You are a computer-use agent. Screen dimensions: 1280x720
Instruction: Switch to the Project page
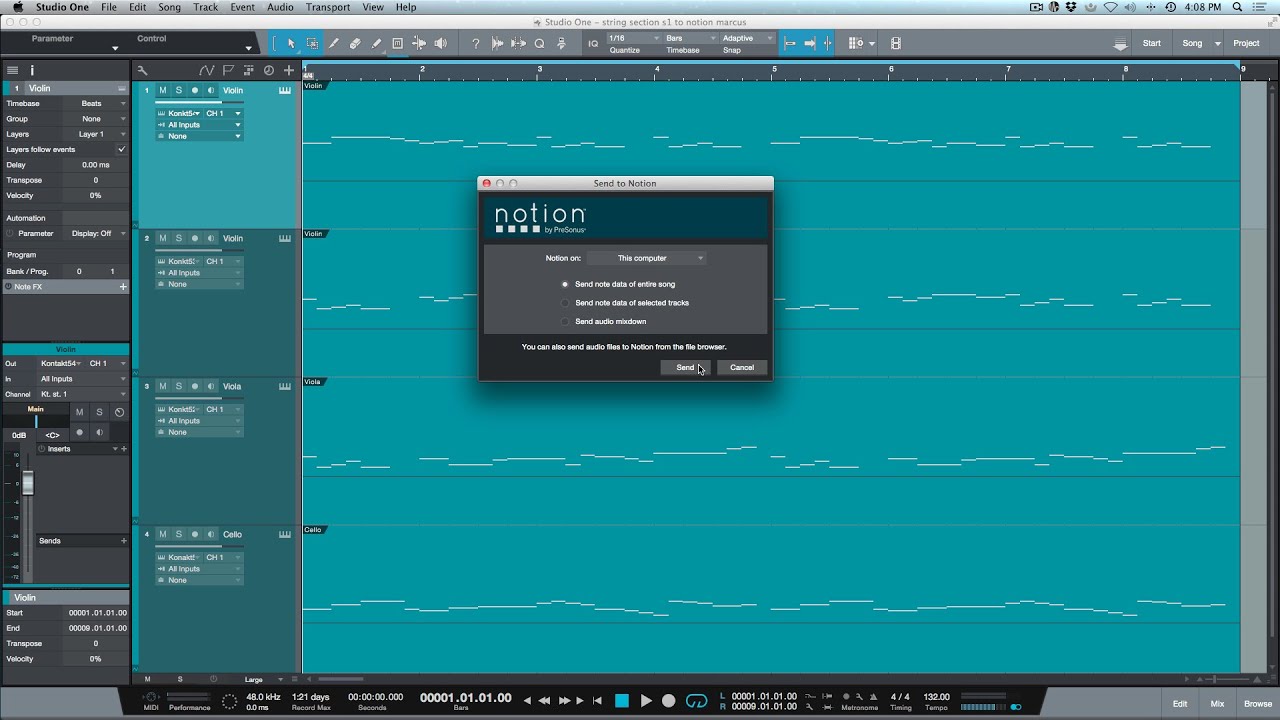click(1246, 43)
